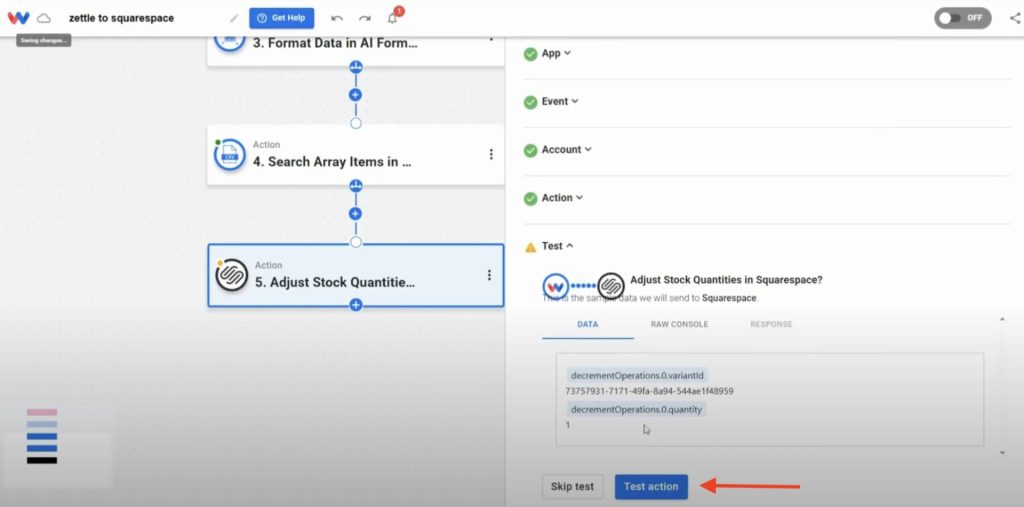Click the Pabbly logo in Test section

(x=556, y=286)
